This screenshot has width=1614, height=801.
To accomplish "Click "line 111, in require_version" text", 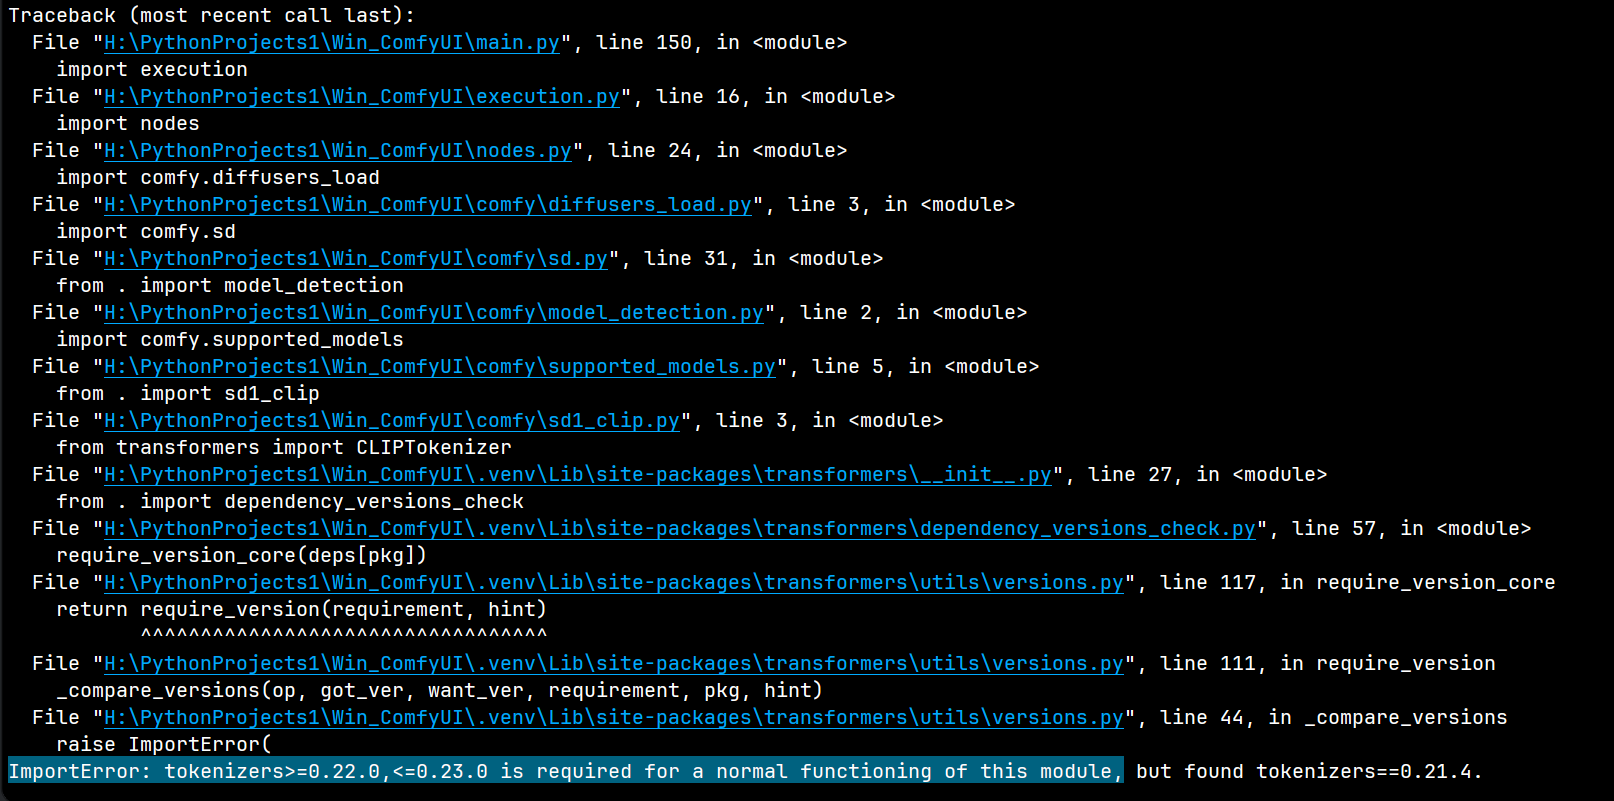I will point(1328,664).
